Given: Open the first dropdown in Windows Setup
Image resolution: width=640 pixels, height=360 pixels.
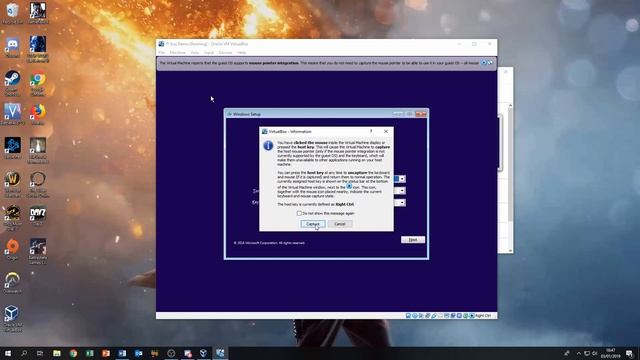Looking at the screenshot, I should pyautogui.click(x=402, y=179).
